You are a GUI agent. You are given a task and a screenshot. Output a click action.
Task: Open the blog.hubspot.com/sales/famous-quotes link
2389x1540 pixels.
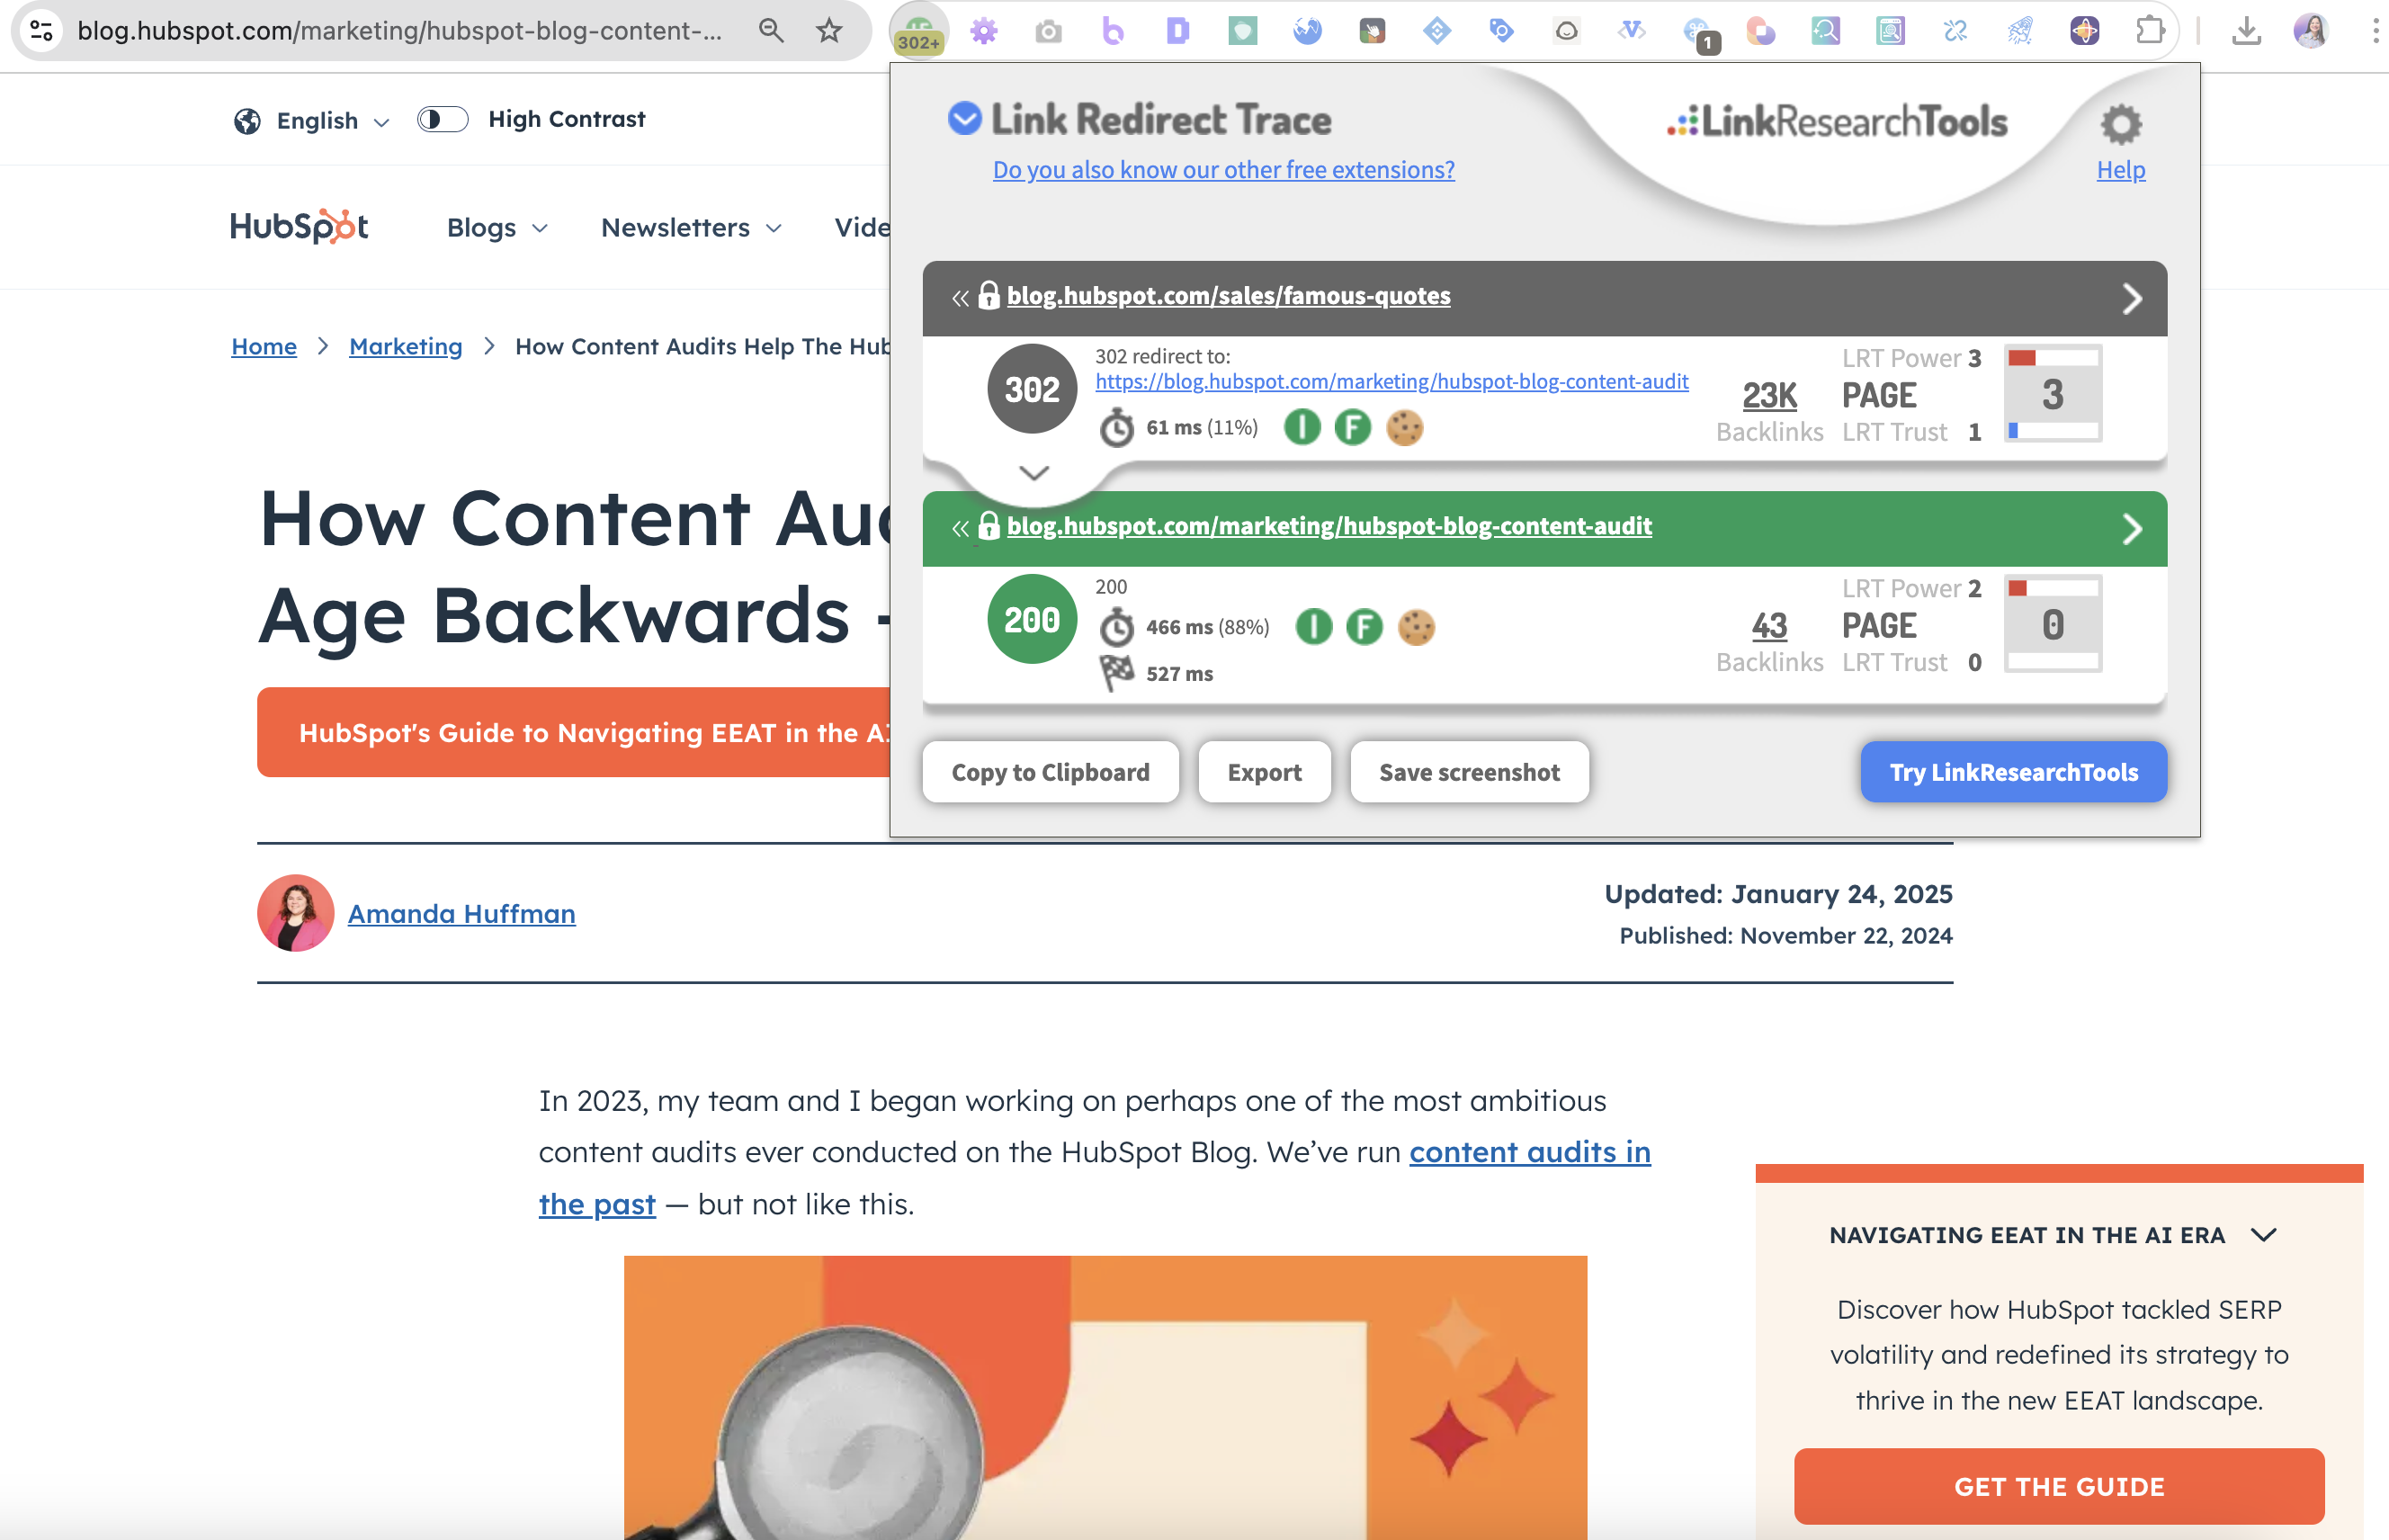pyautogui.click(x=1228, y=296)
